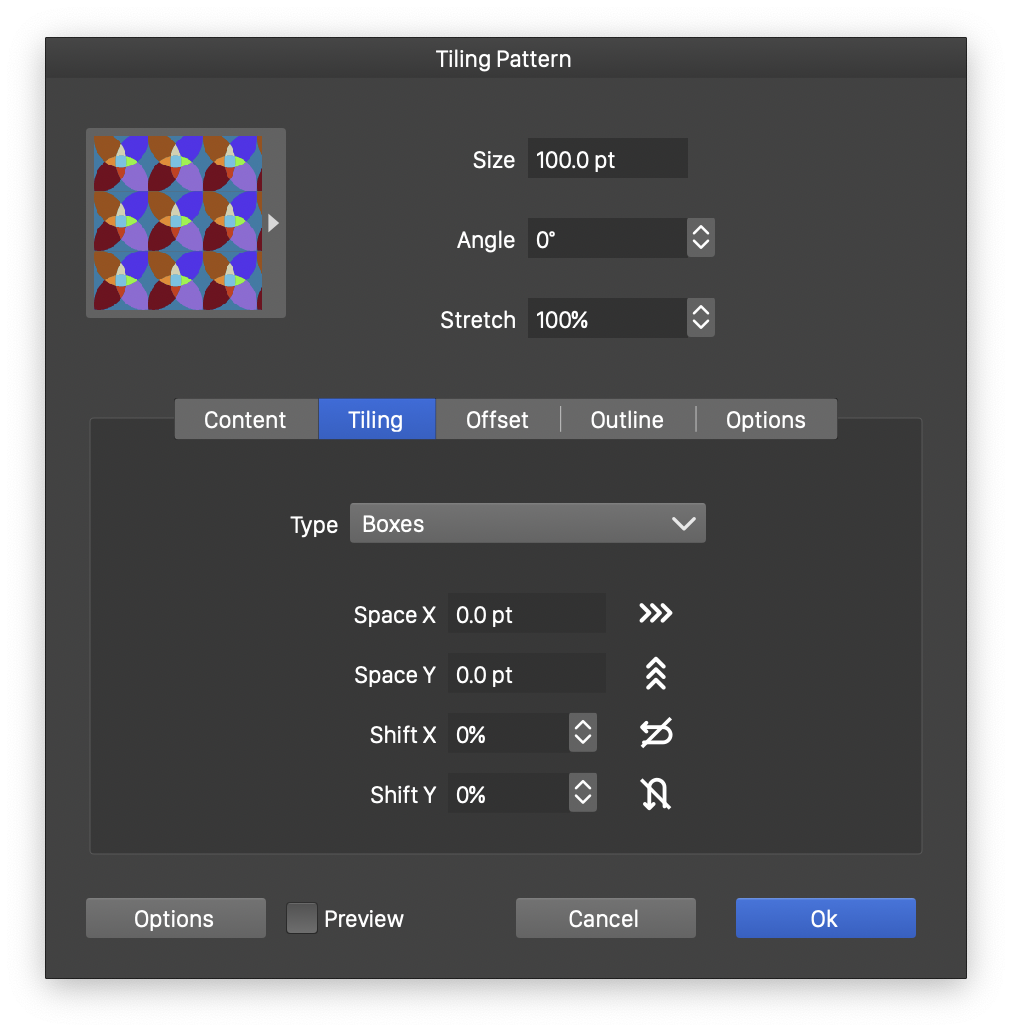Toggle the Preview checkbox
This screenshot has width=1012, height=1032.
tap(302, 918)
